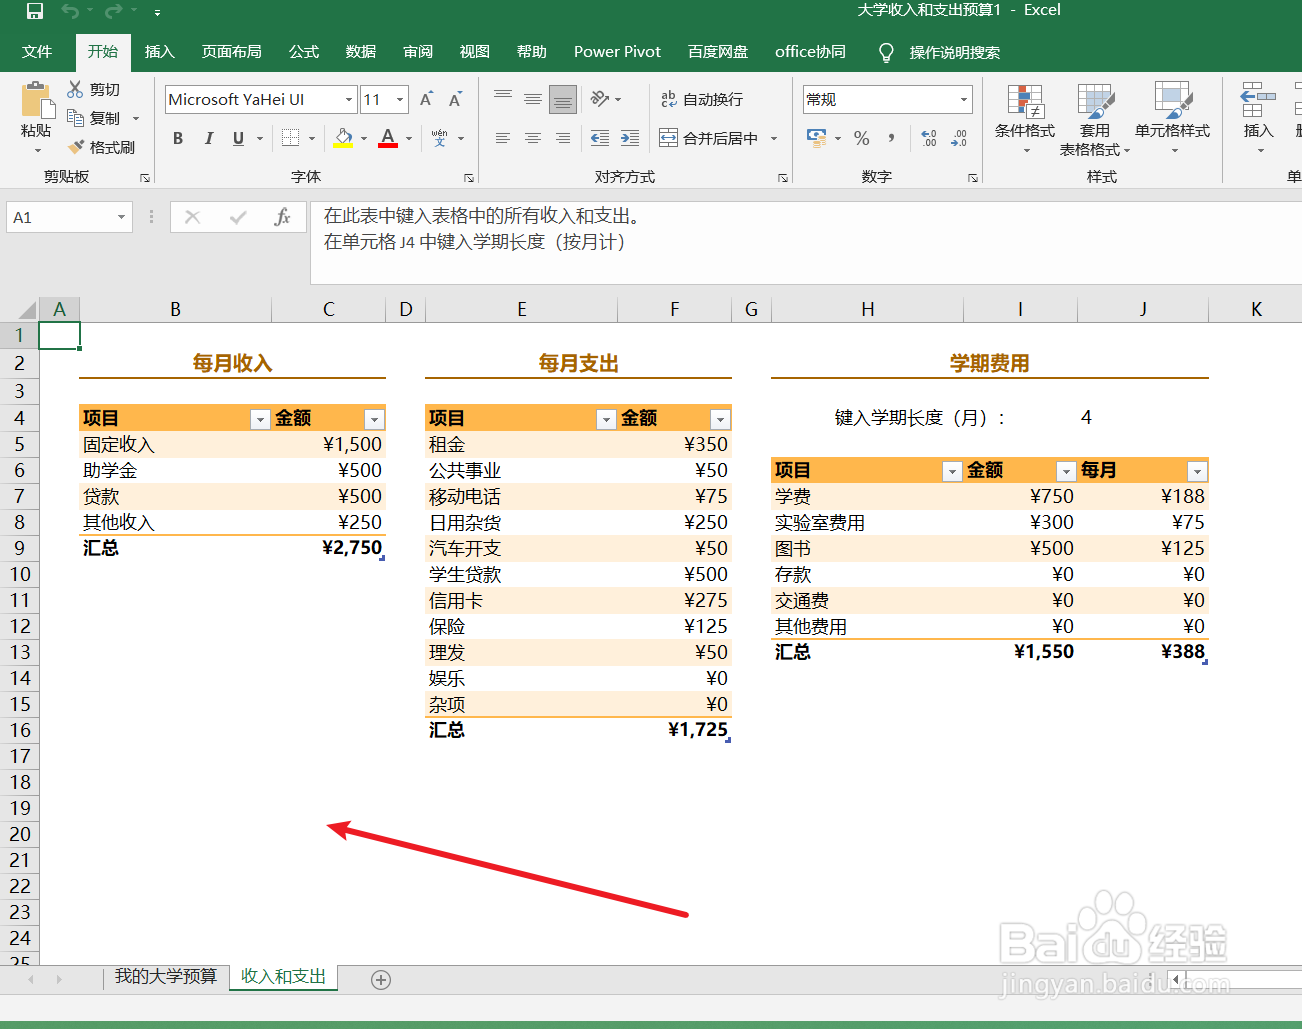1302x1029 pixels.
Task: Open the font name dropdown
Action: point(350,99)
